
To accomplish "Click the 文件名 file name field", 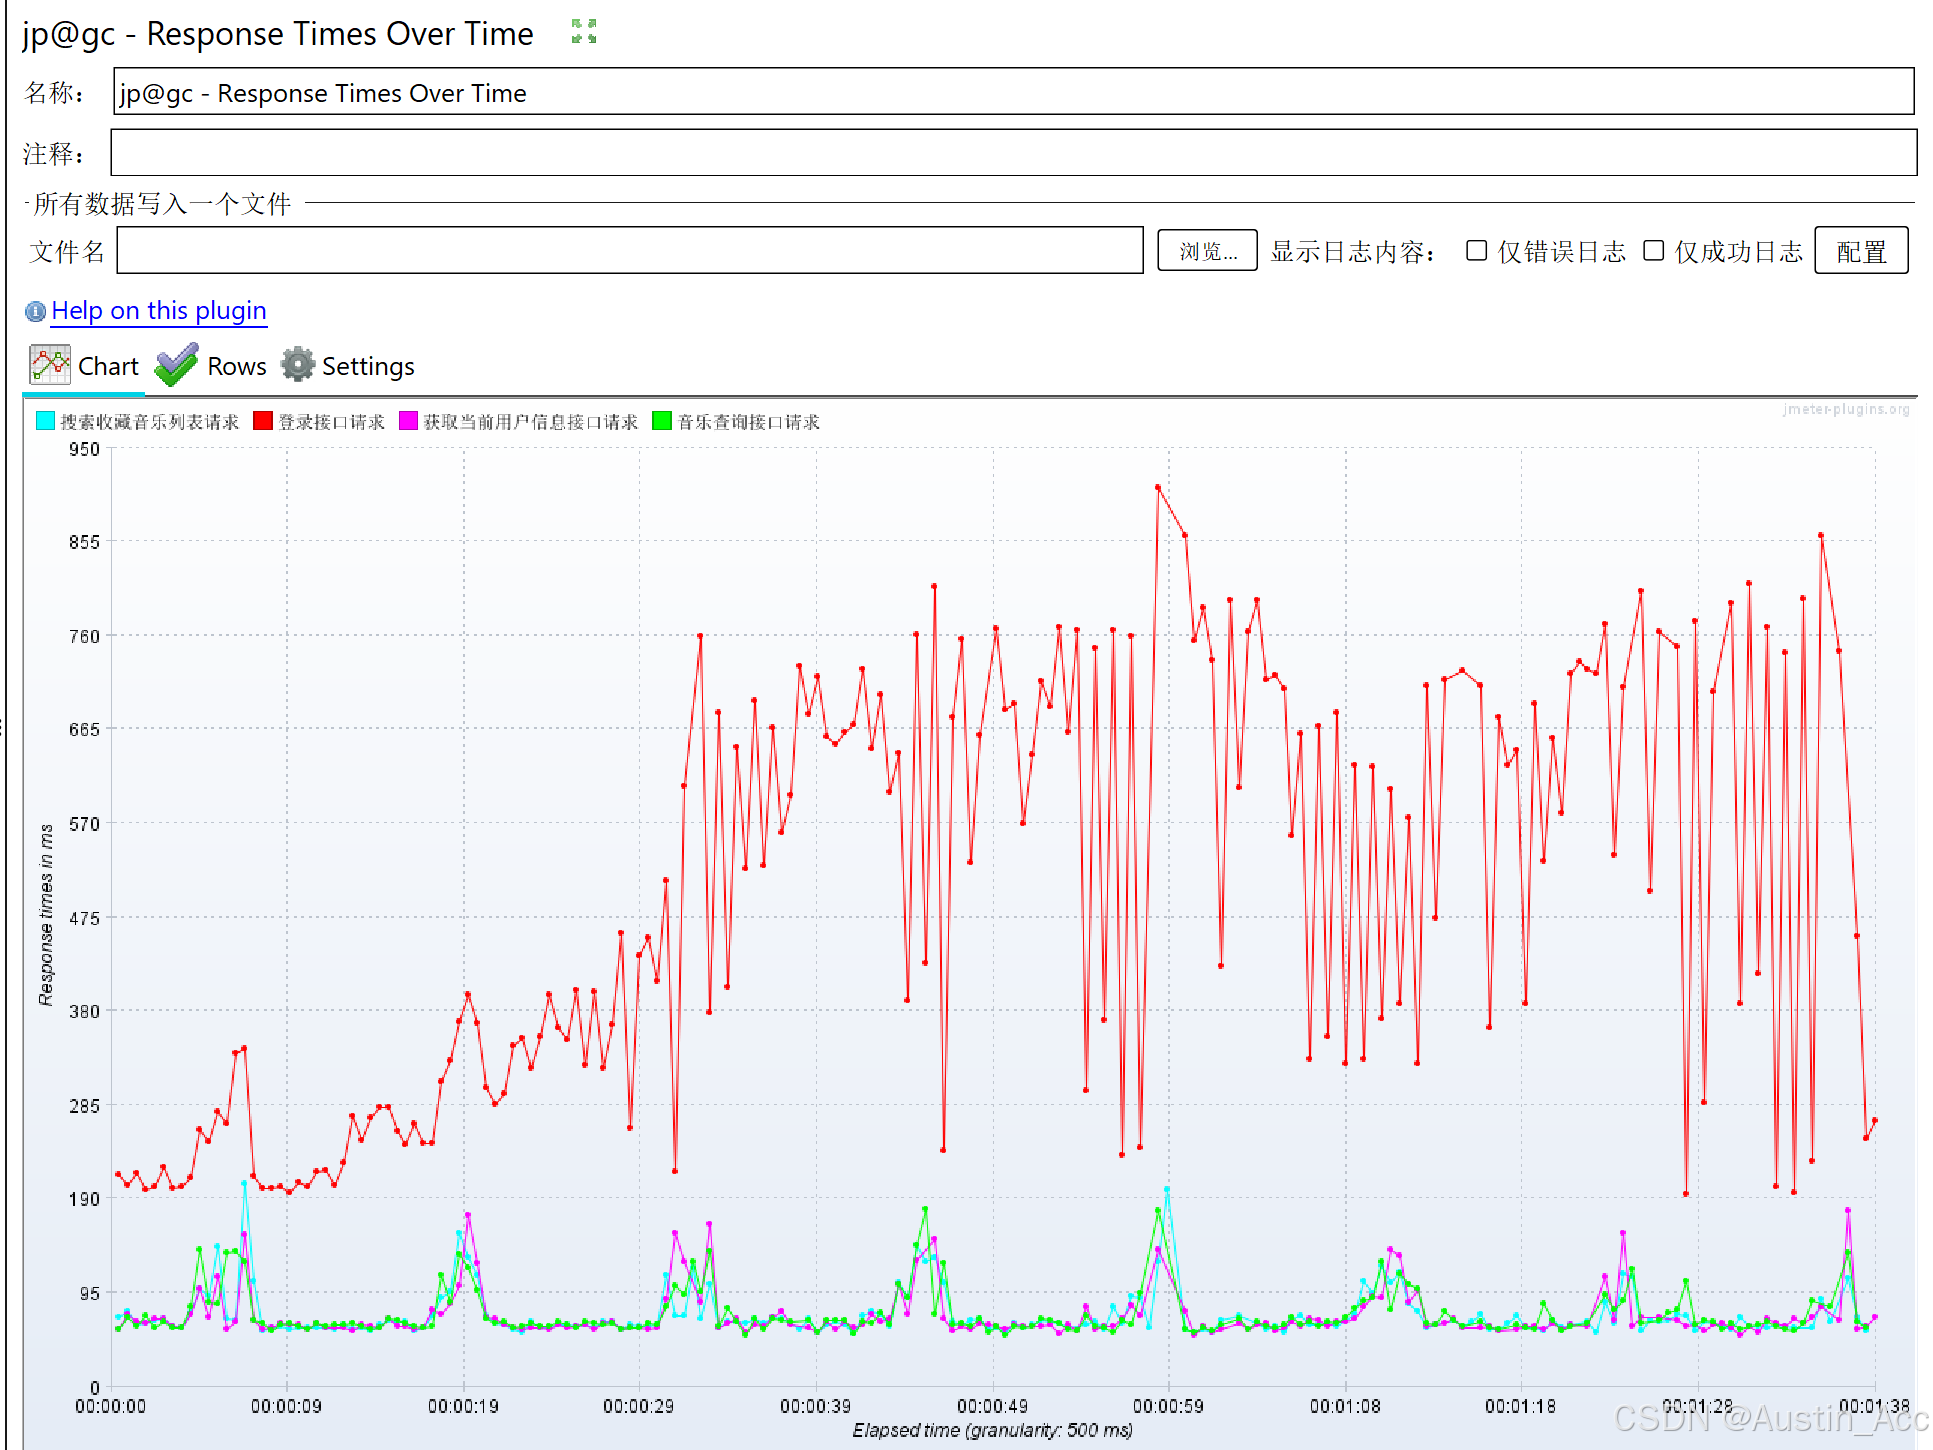I will pos(629,251).
